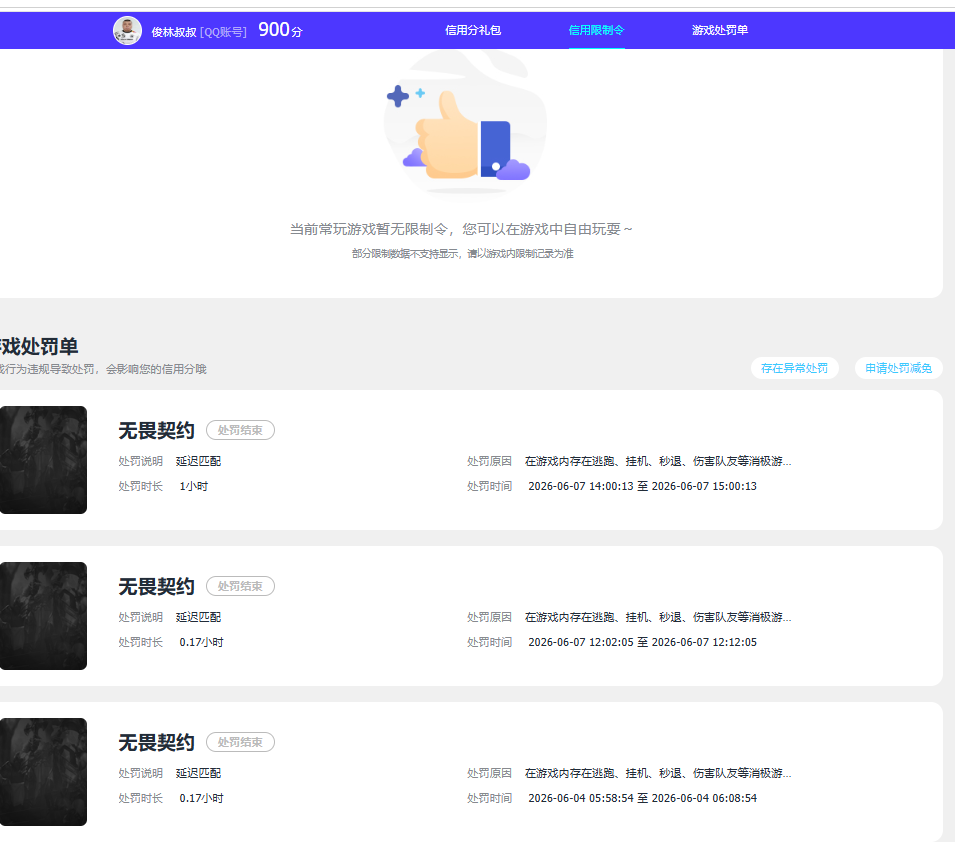Open the 信用分礼包 tab
This screenshot has width=955, height=842.
pos(473,30)
